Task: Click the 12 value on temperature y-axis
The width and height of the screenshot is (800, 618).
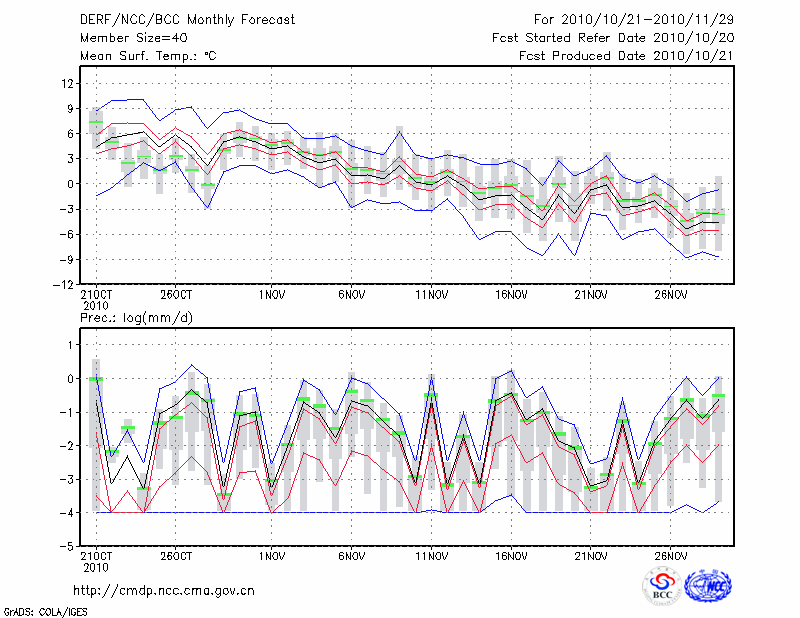Action: [x=68, y=83]
